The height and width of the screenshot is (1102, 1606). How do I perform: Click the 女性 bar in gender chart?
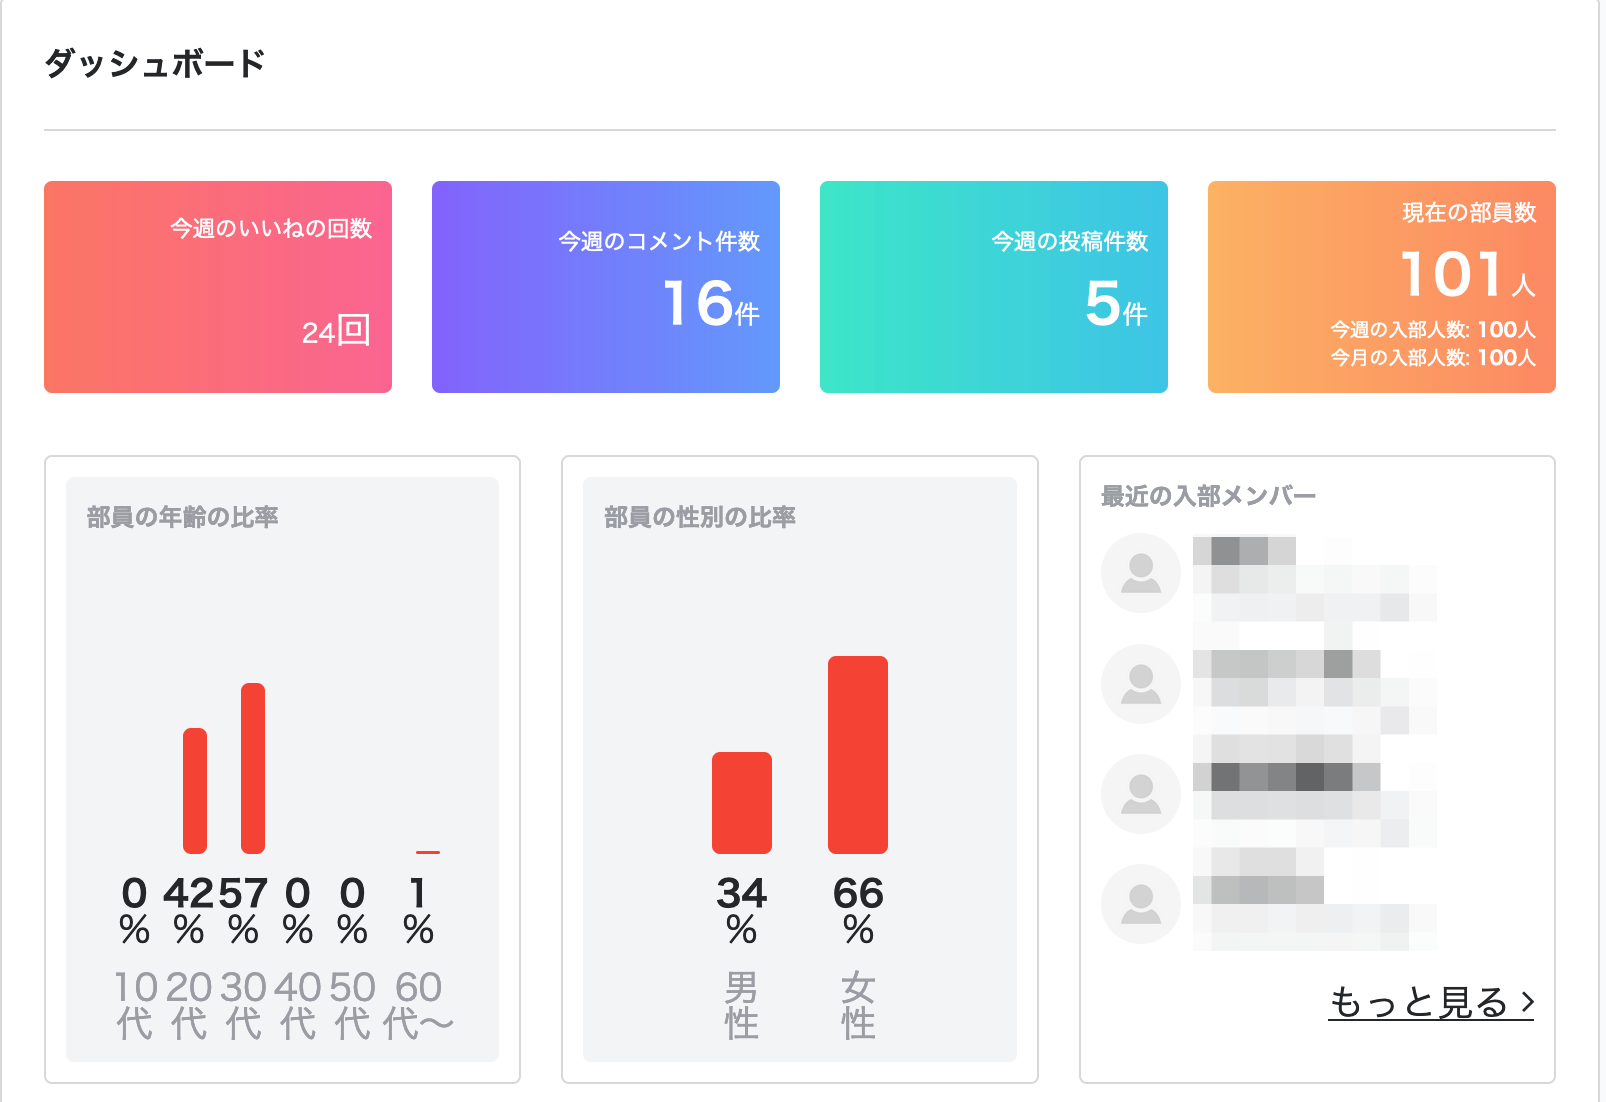pyautogui.click(x=858, y=754)
